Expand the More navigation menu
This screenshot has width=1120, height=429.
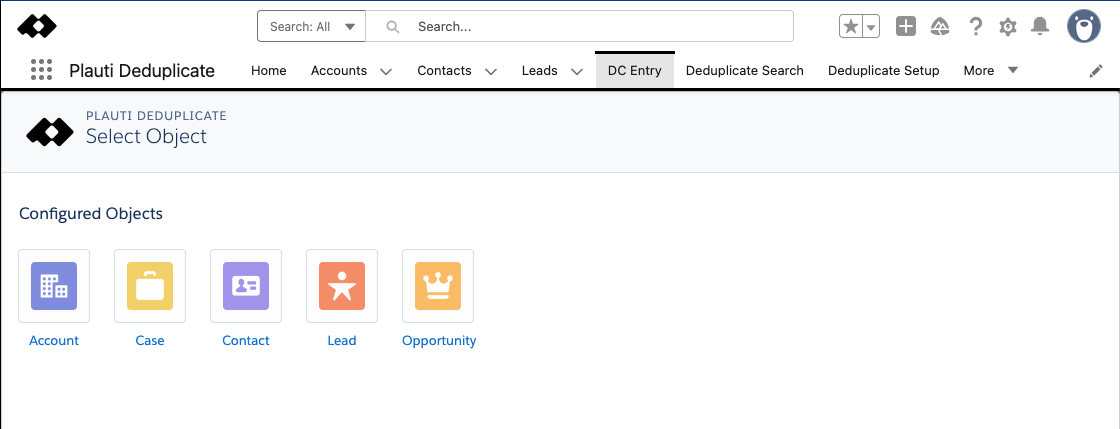[x=991, y=71]
